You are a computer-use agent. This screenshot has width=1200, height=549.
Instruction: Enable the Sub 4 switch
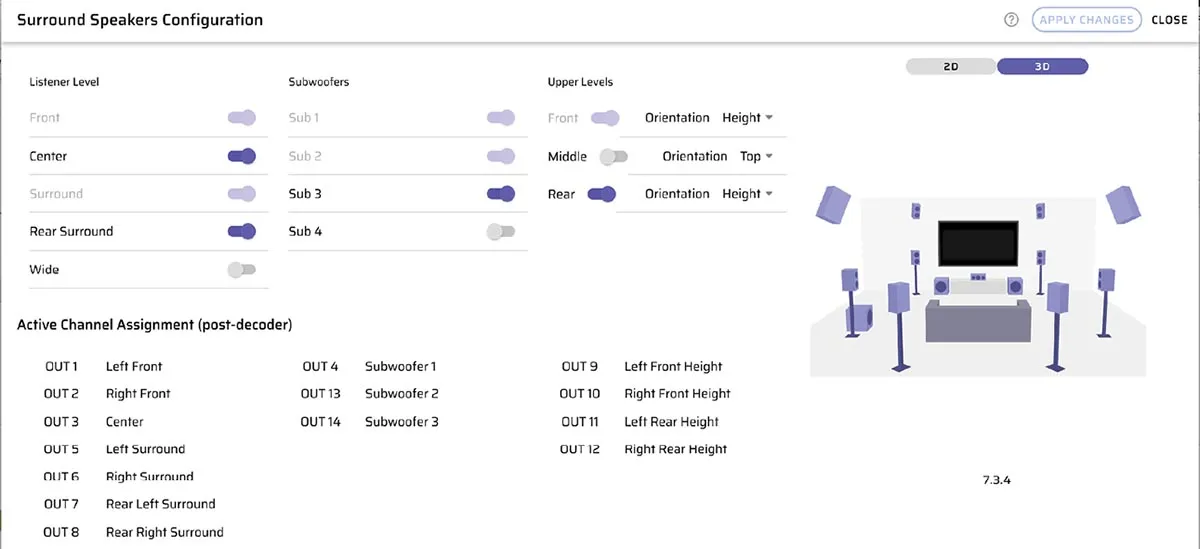tap(501, 231)
